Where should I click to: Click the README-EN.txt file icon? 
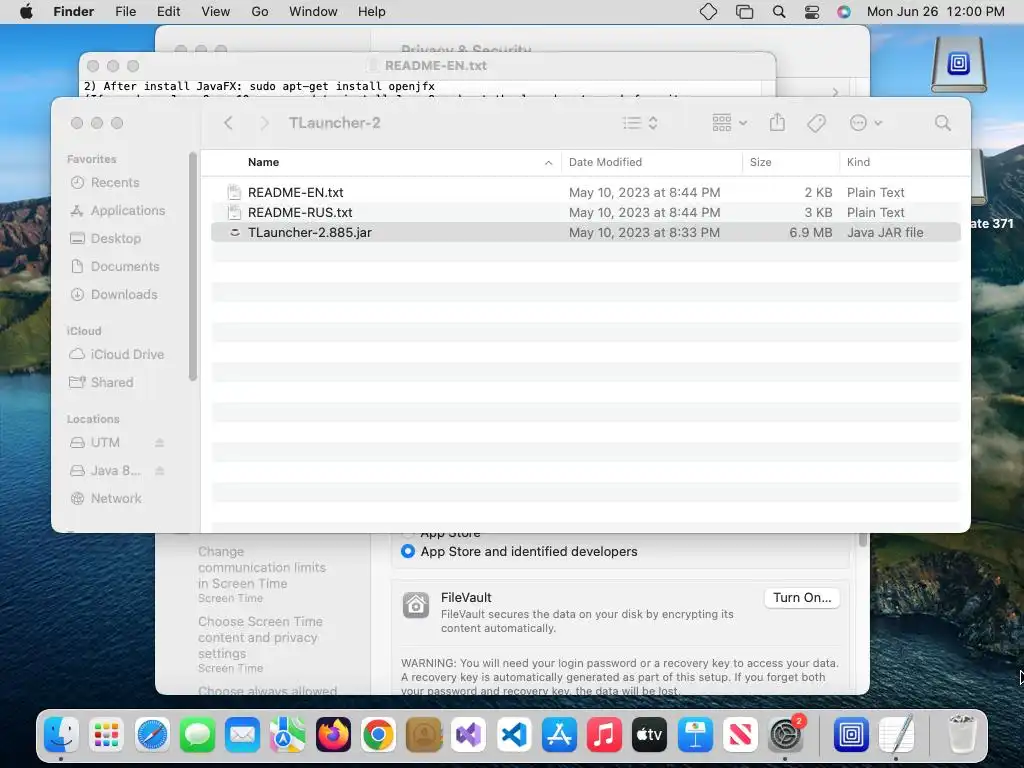click(x=234, y=193)
